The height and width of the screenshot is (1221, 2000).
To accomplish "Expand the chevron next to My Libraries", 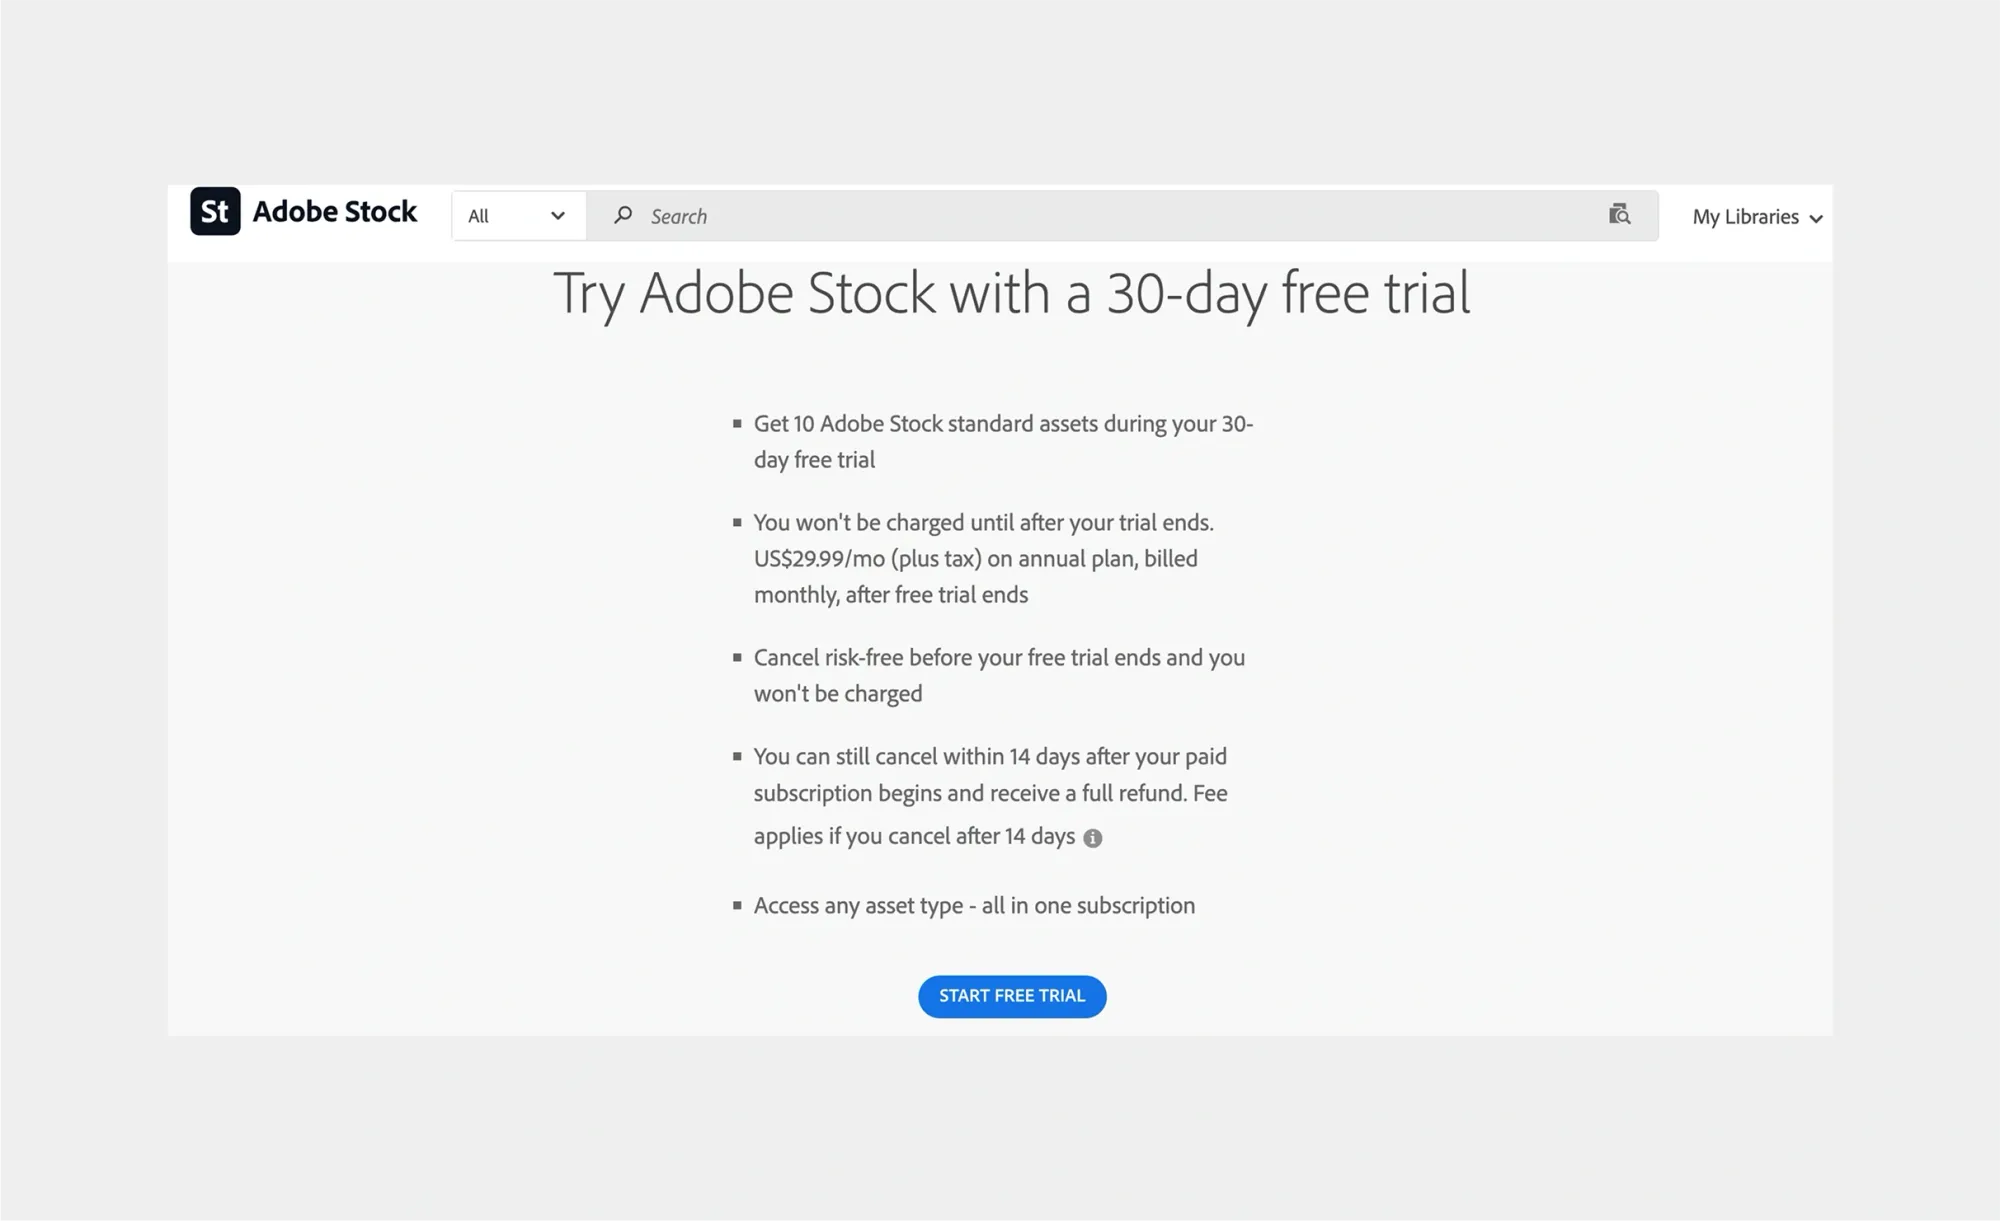I will point(1817,217).
